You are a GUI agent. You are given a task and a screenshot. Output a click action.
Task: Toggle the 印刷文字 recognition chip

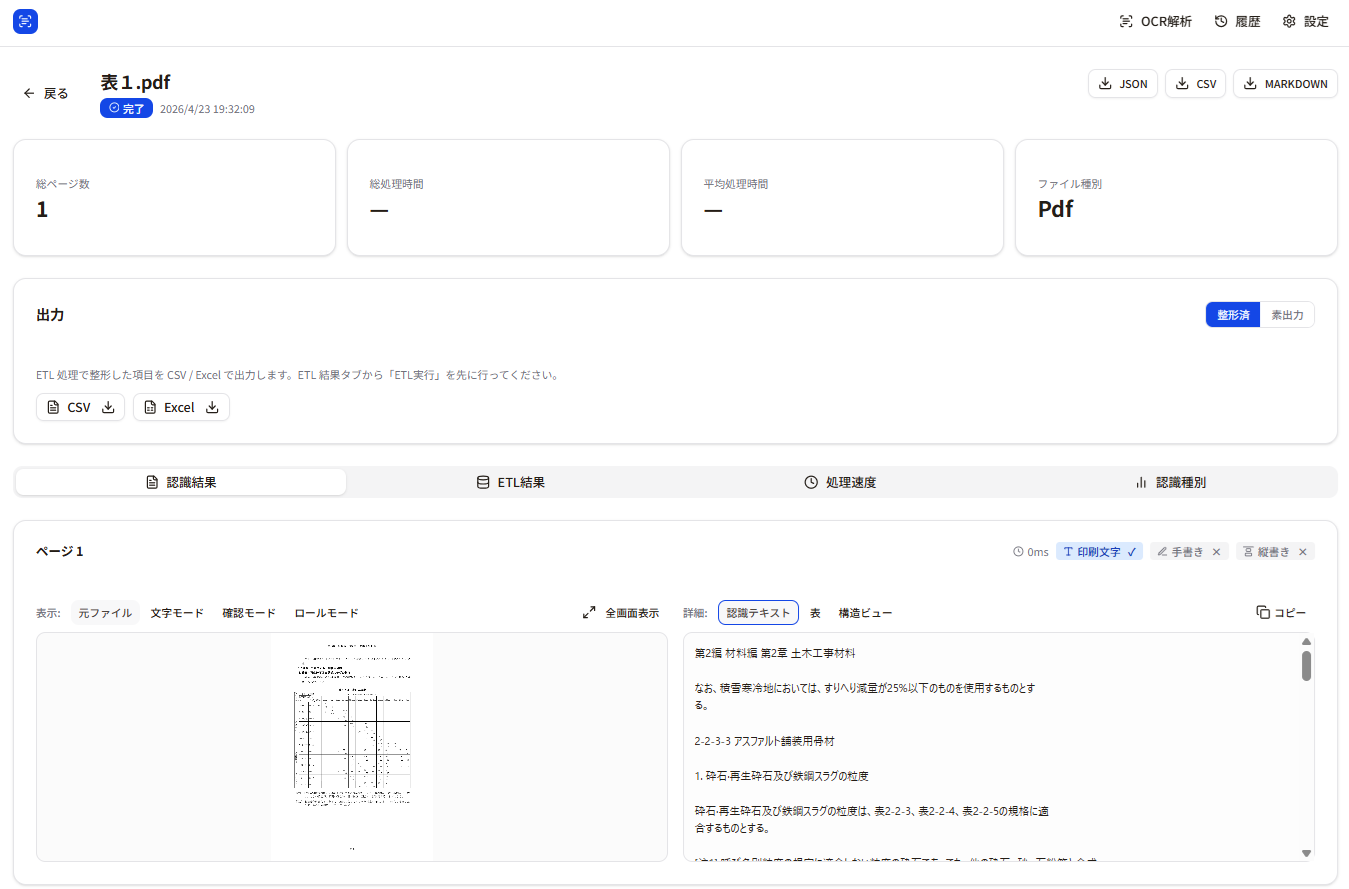pyautogui.click(x=1099, y=552)
